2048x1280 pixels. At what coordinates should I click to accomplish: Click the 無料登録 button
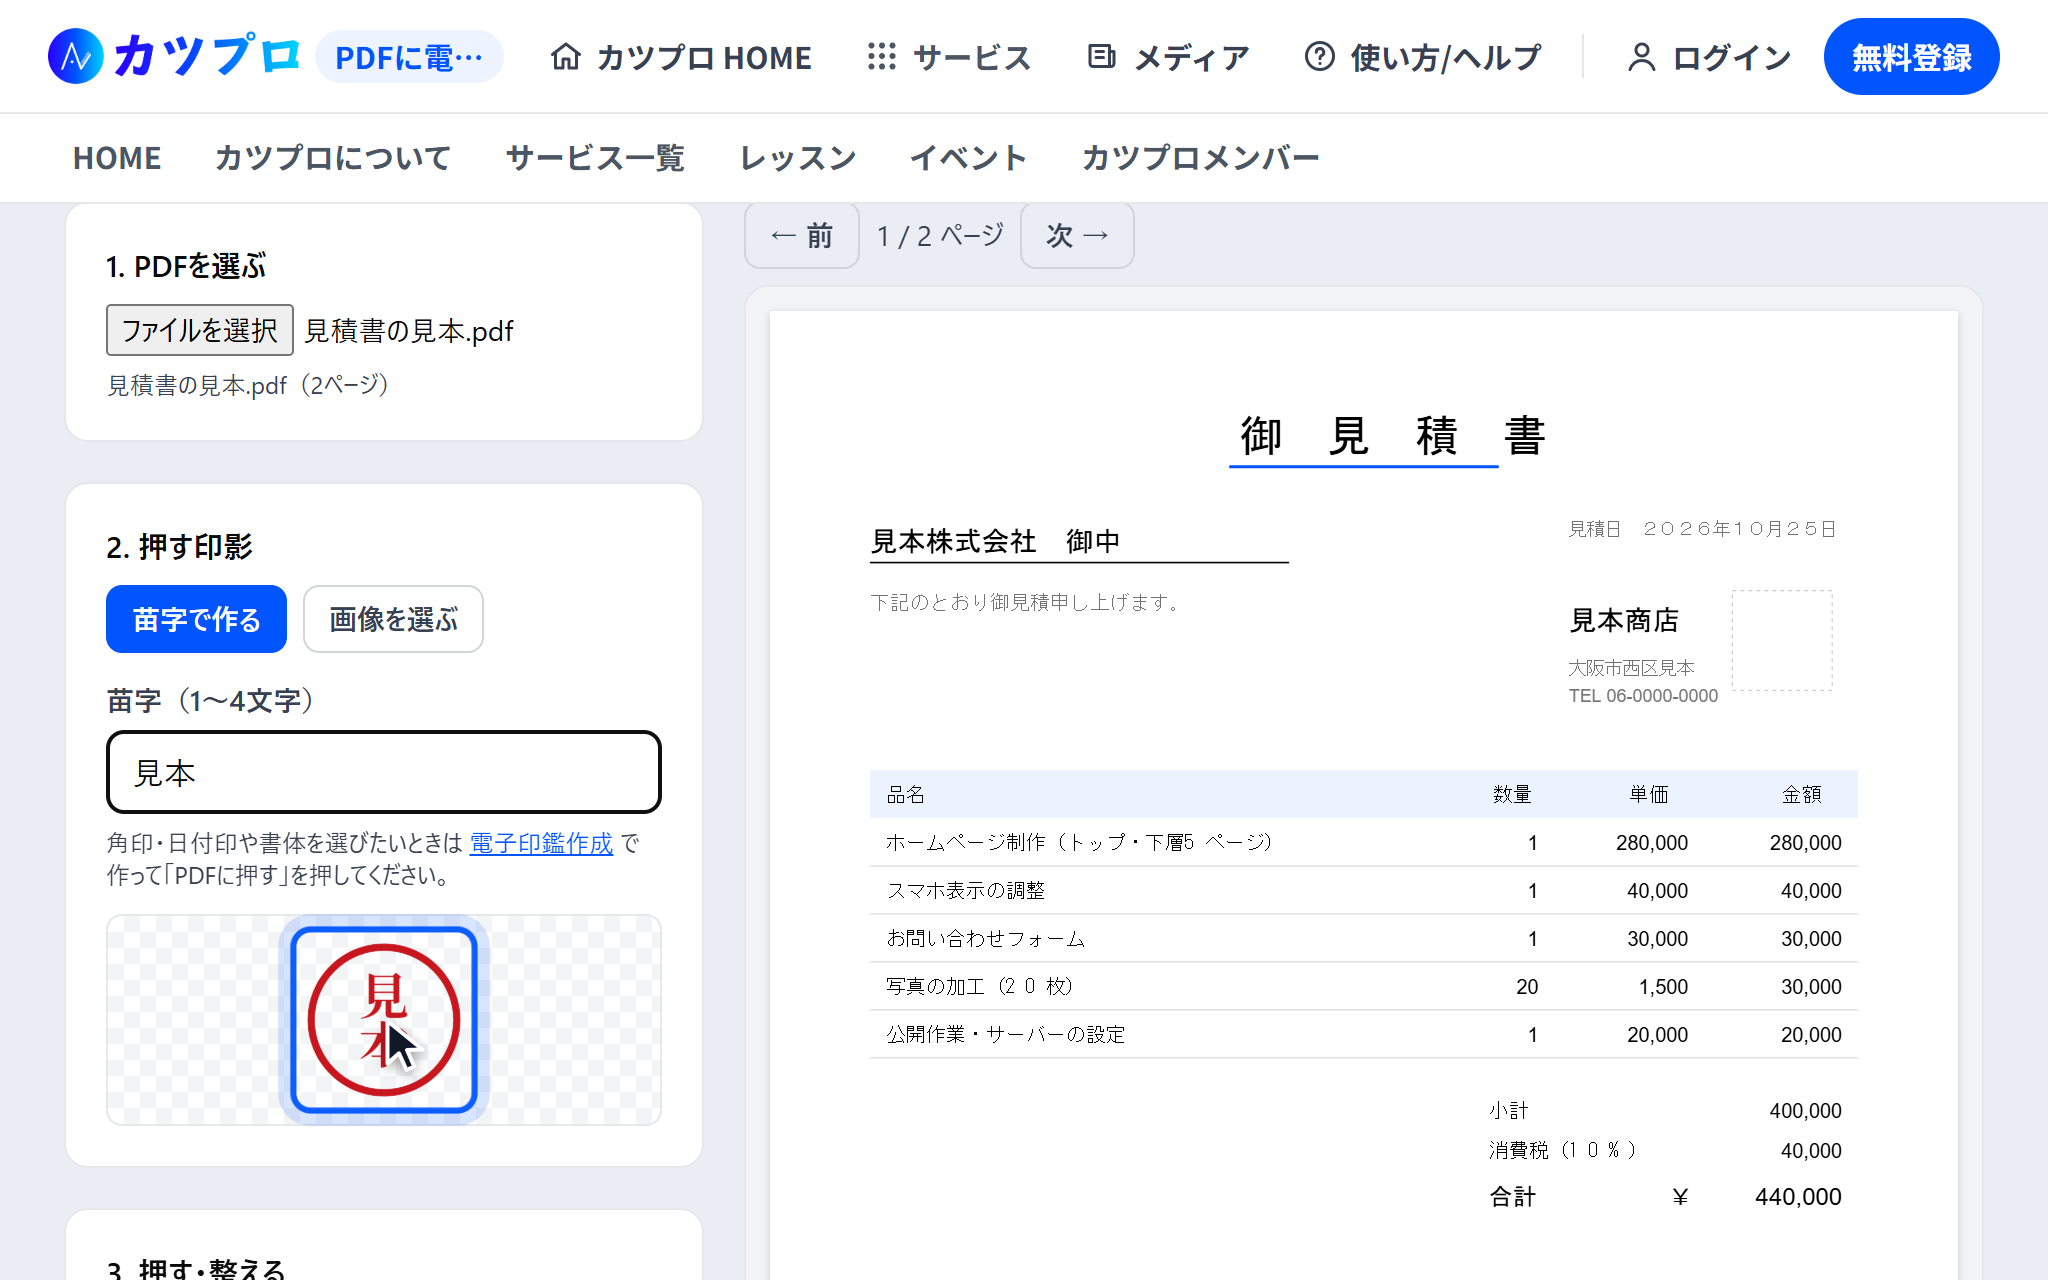1911,57
